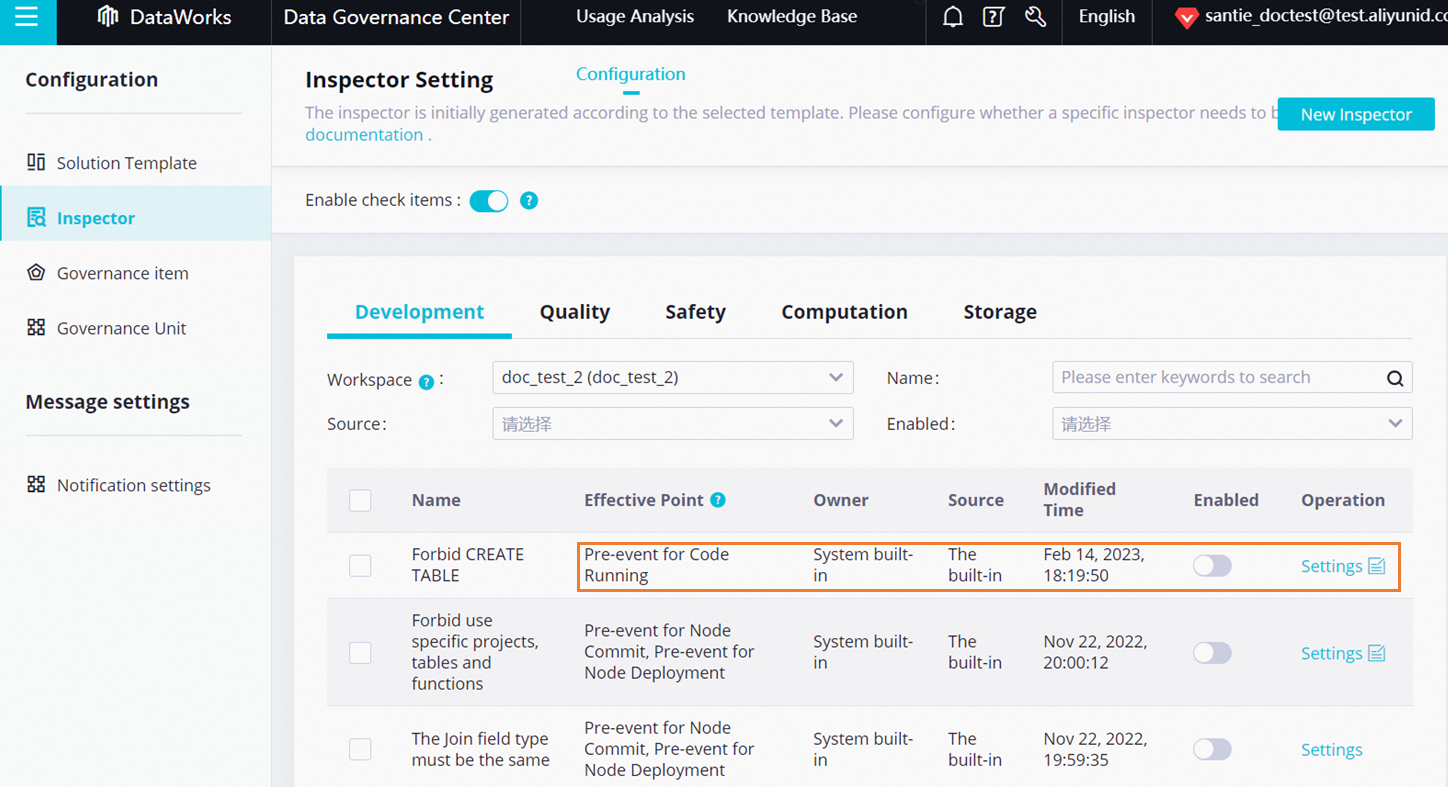Click the Enable check items help icon
This screenshot has width=1448, height=787.
pyautogui.click(x=529, y=201)
